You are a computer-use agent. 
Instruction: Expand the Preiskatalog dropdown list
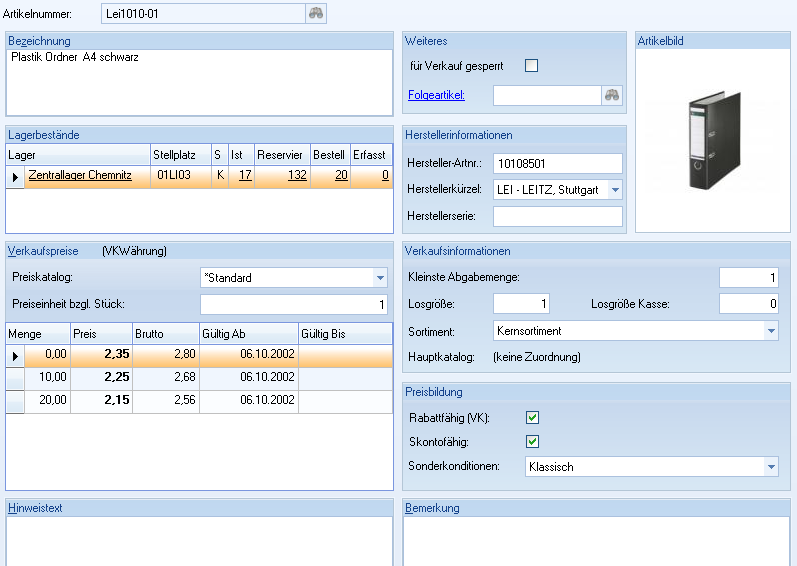pyautogui.click(x=380, y=278)
